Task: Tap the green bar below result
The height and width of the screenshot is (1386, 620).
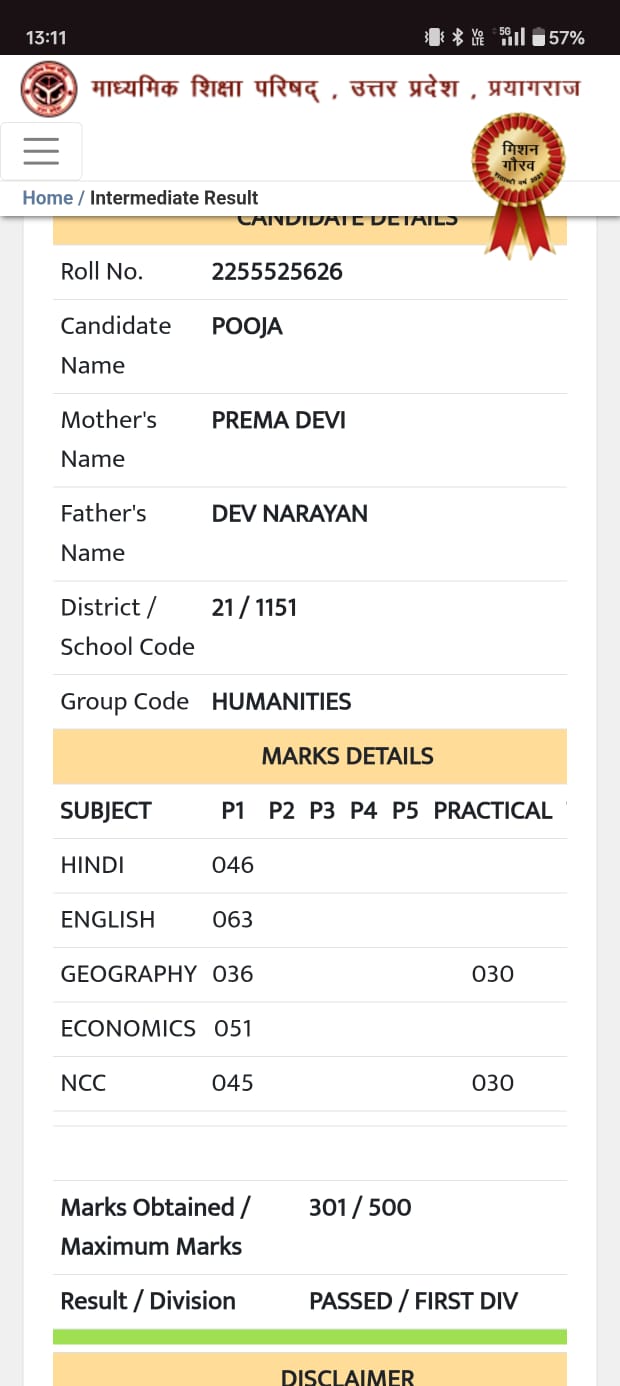Action: 310,1337
